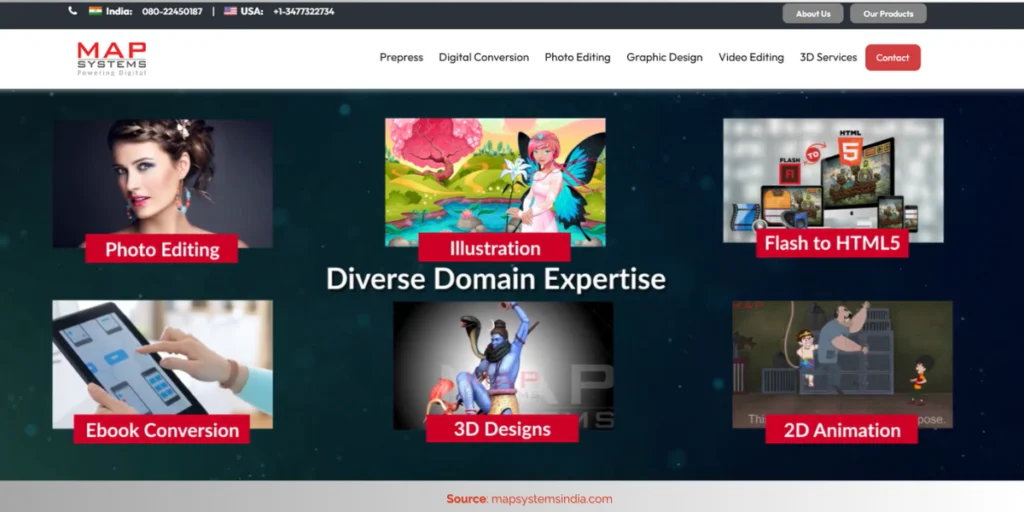Select the Ebook Conversion tablet thumbnail

point(163,364)
